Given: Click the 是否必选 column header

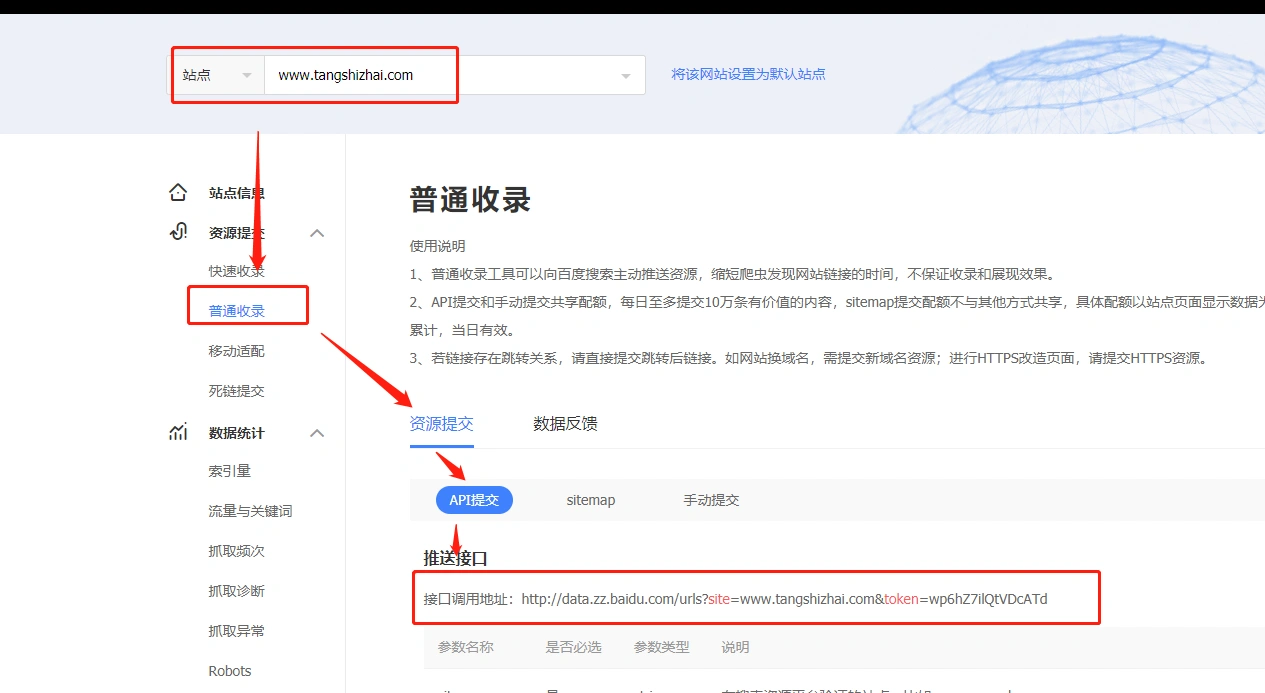Looking at the screenshot, I should (x=574, y=647).
